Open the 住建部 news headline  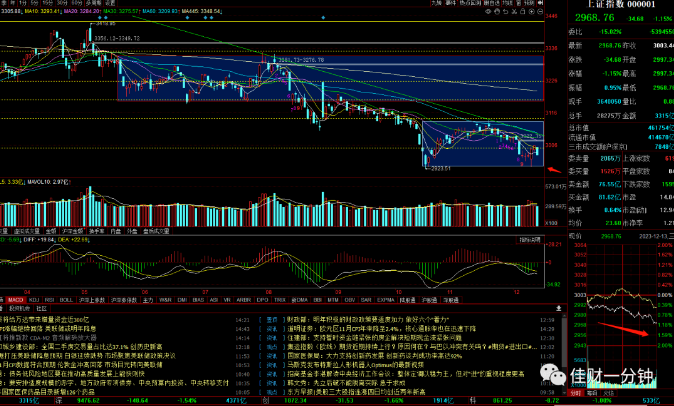click(x=374, y=338)
